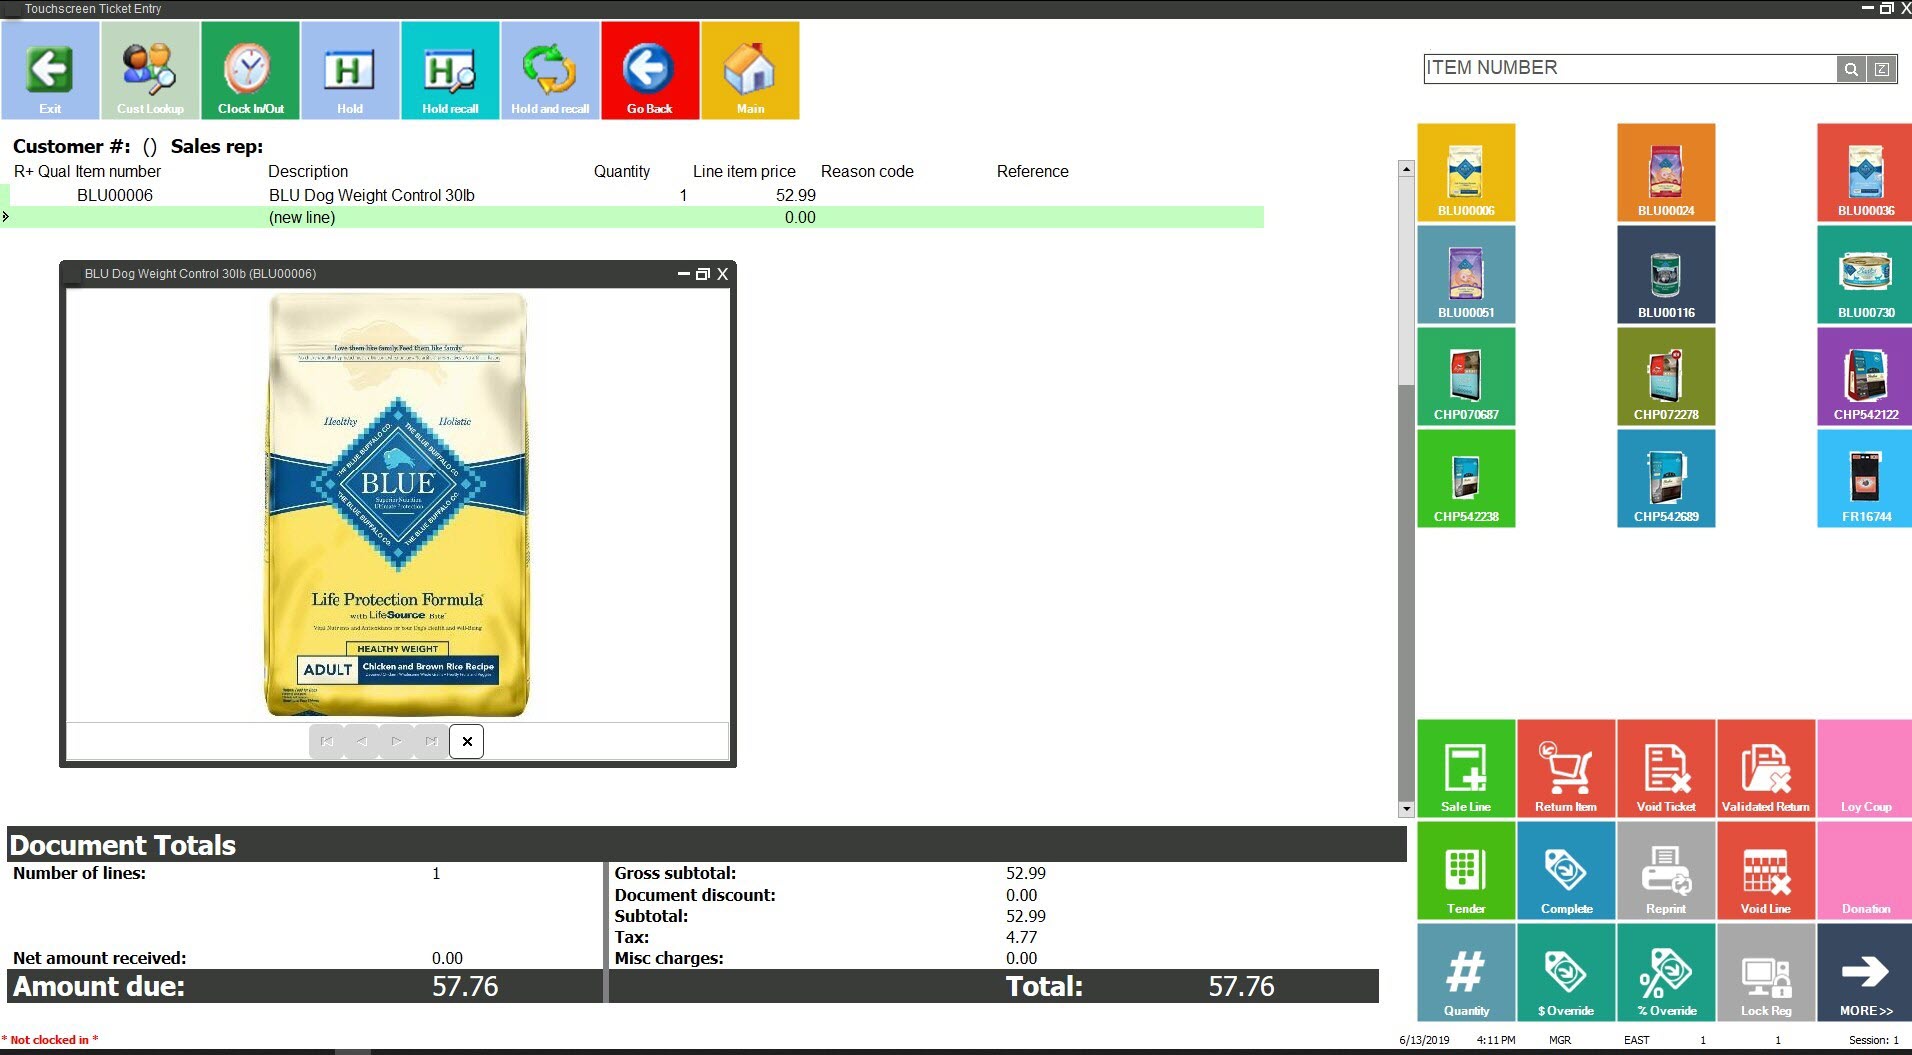
Task: Select the Hold recall icon
Action: (x=450, y=71)
